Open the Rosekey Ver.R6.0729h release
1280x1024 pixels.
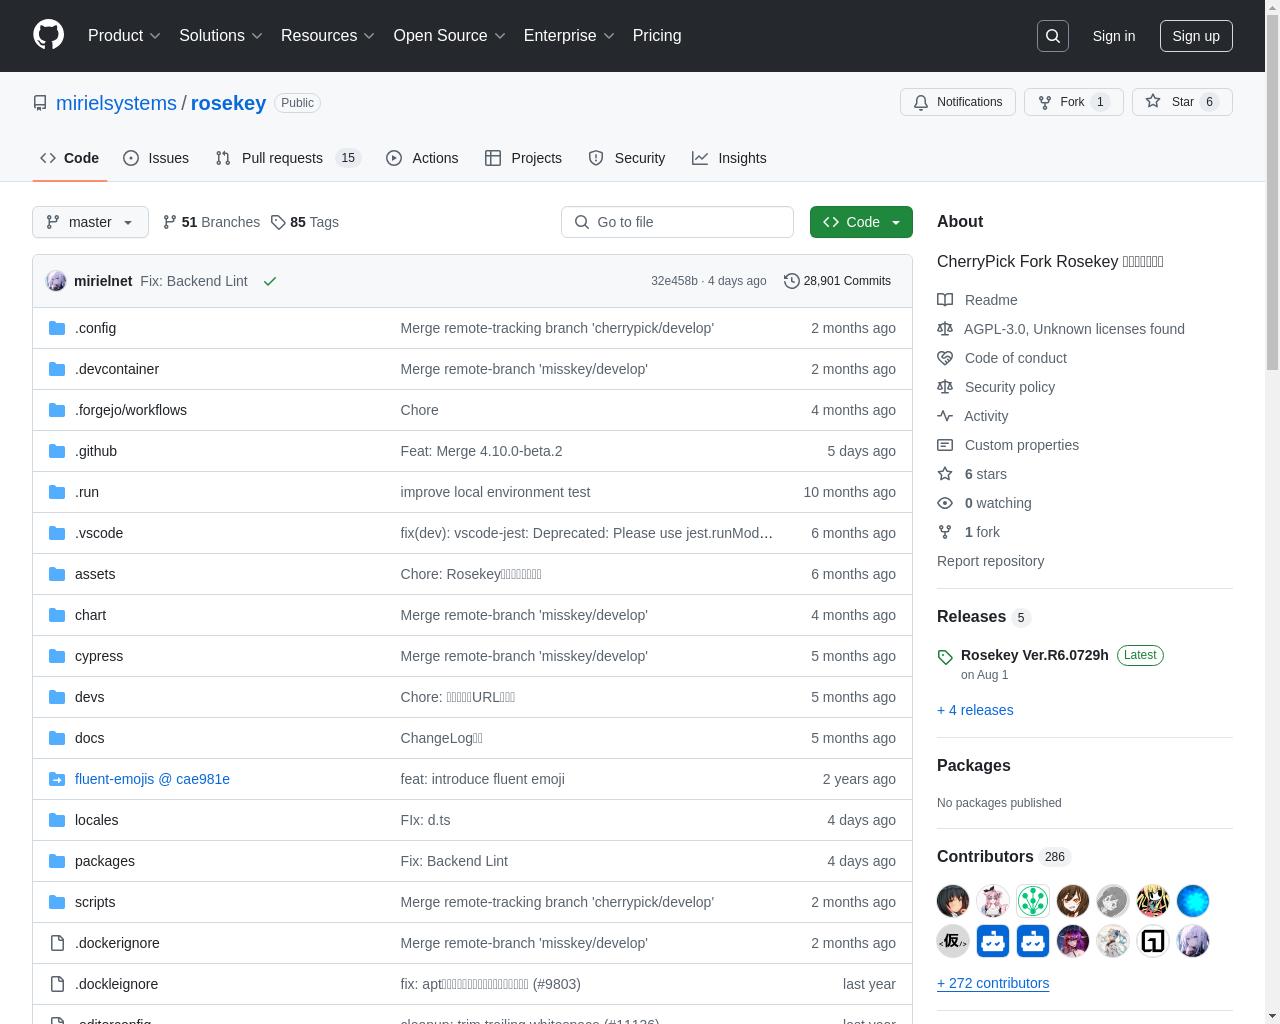1034,655
